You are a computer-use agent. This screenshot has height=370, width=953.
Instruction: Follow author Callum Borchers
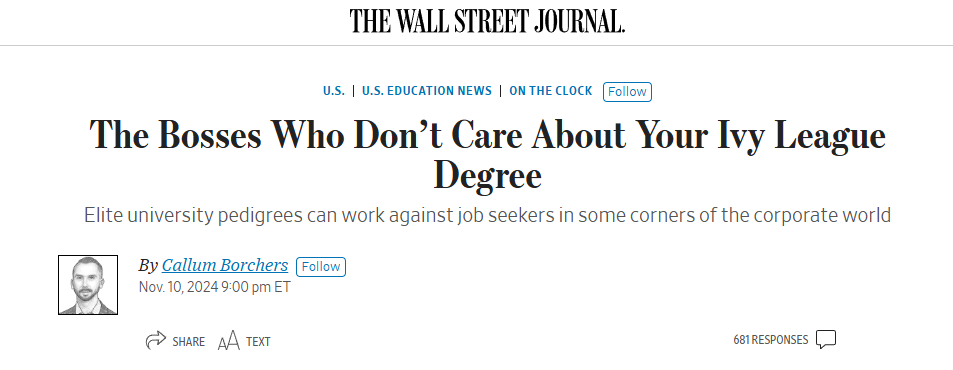(x=321, y=267)
